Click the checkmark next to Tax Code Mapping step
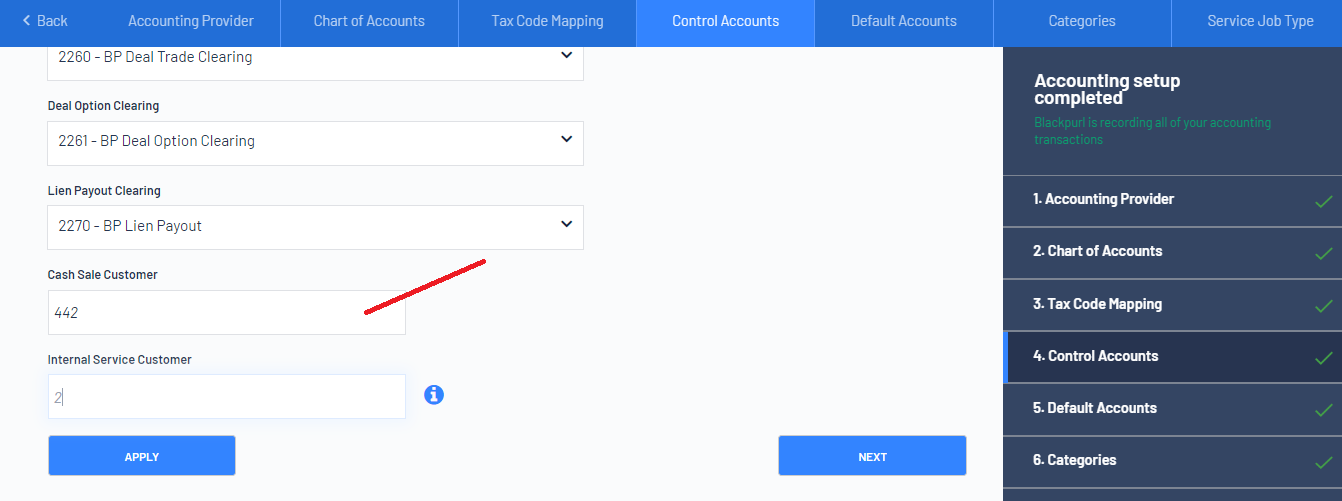Viewport: 1342px width, 501px height. (x=1324, y=306)
